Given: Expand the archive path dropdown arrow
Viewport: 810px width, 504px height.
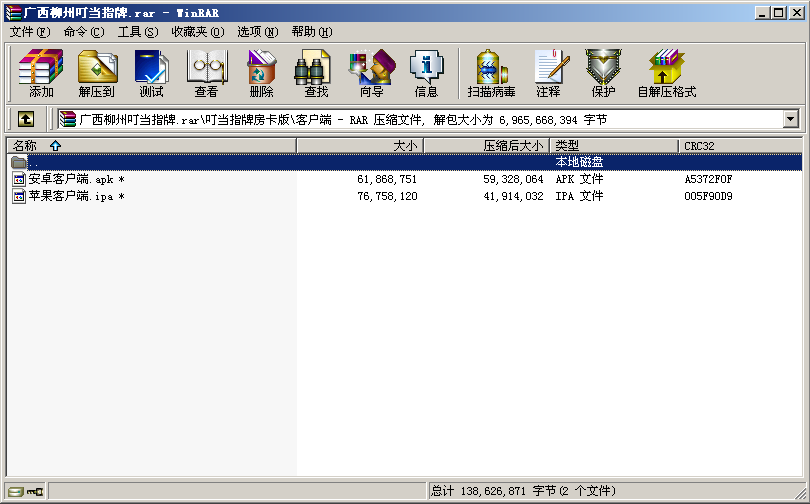Looking at the screenshot, I should [x=791, y=119].
